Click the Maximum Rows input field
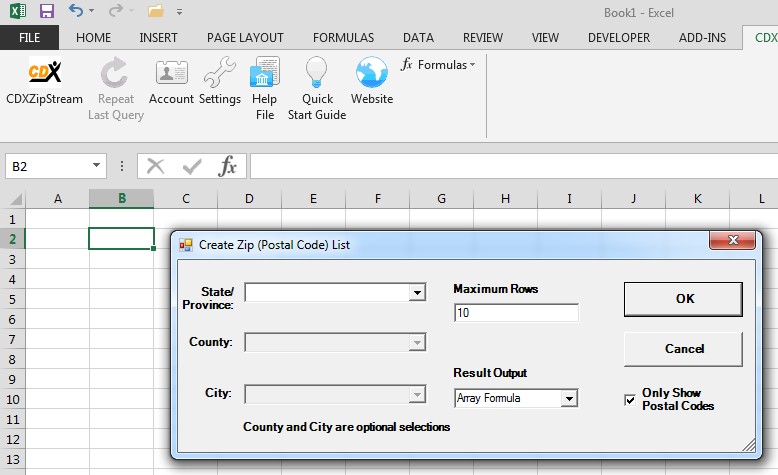Viewport: 778px width, 475px height. point(516,313)
